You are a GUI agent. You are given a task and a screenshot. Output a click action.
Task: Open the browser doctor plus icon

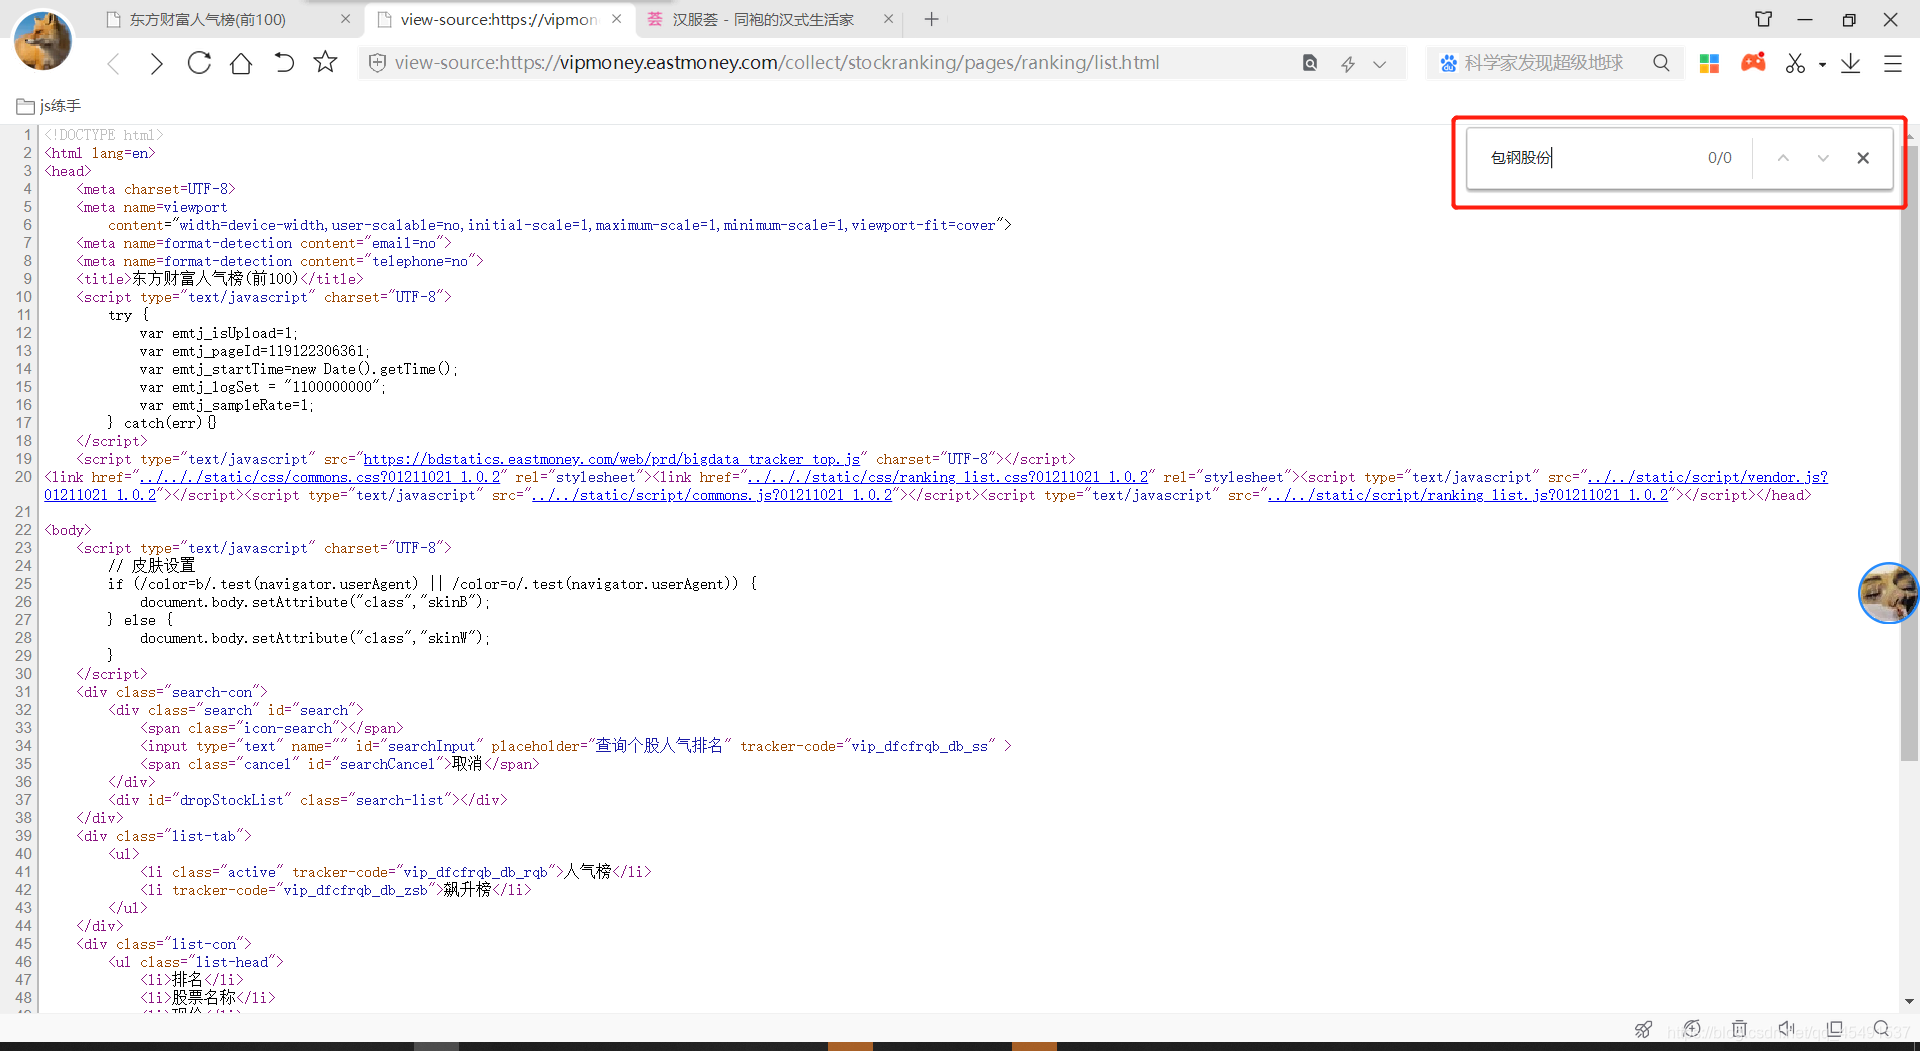[1692, 1029]
